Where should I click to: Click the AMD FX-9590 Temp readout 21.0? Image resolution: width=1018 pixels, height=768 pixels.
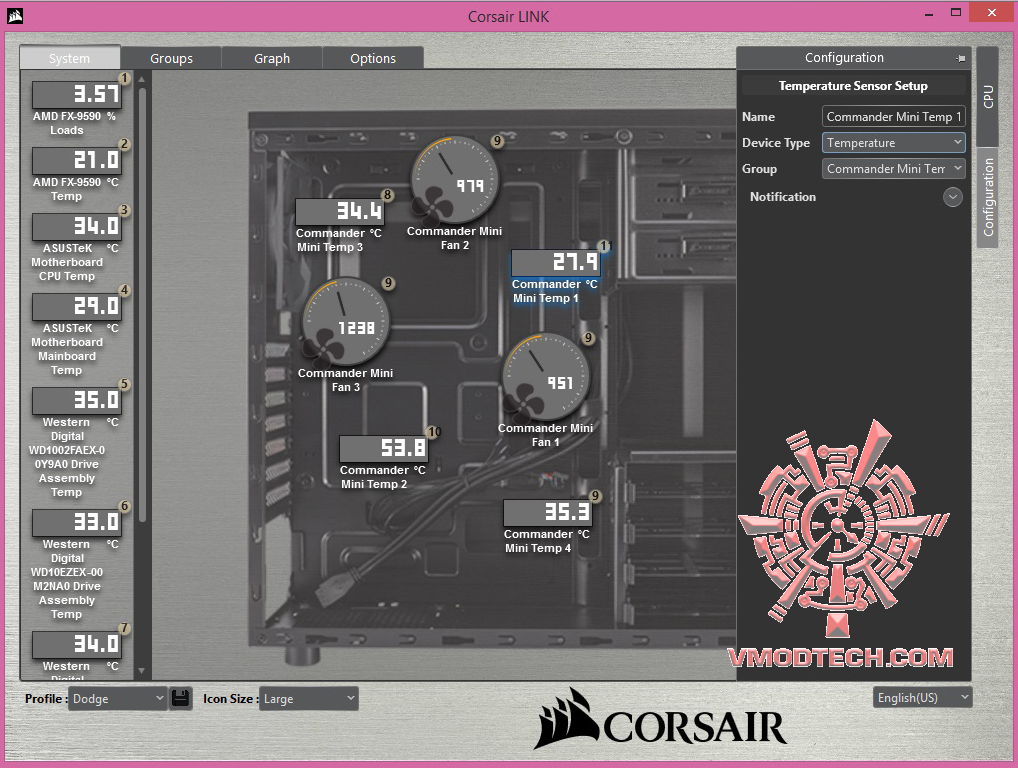(x=77, y=160)
